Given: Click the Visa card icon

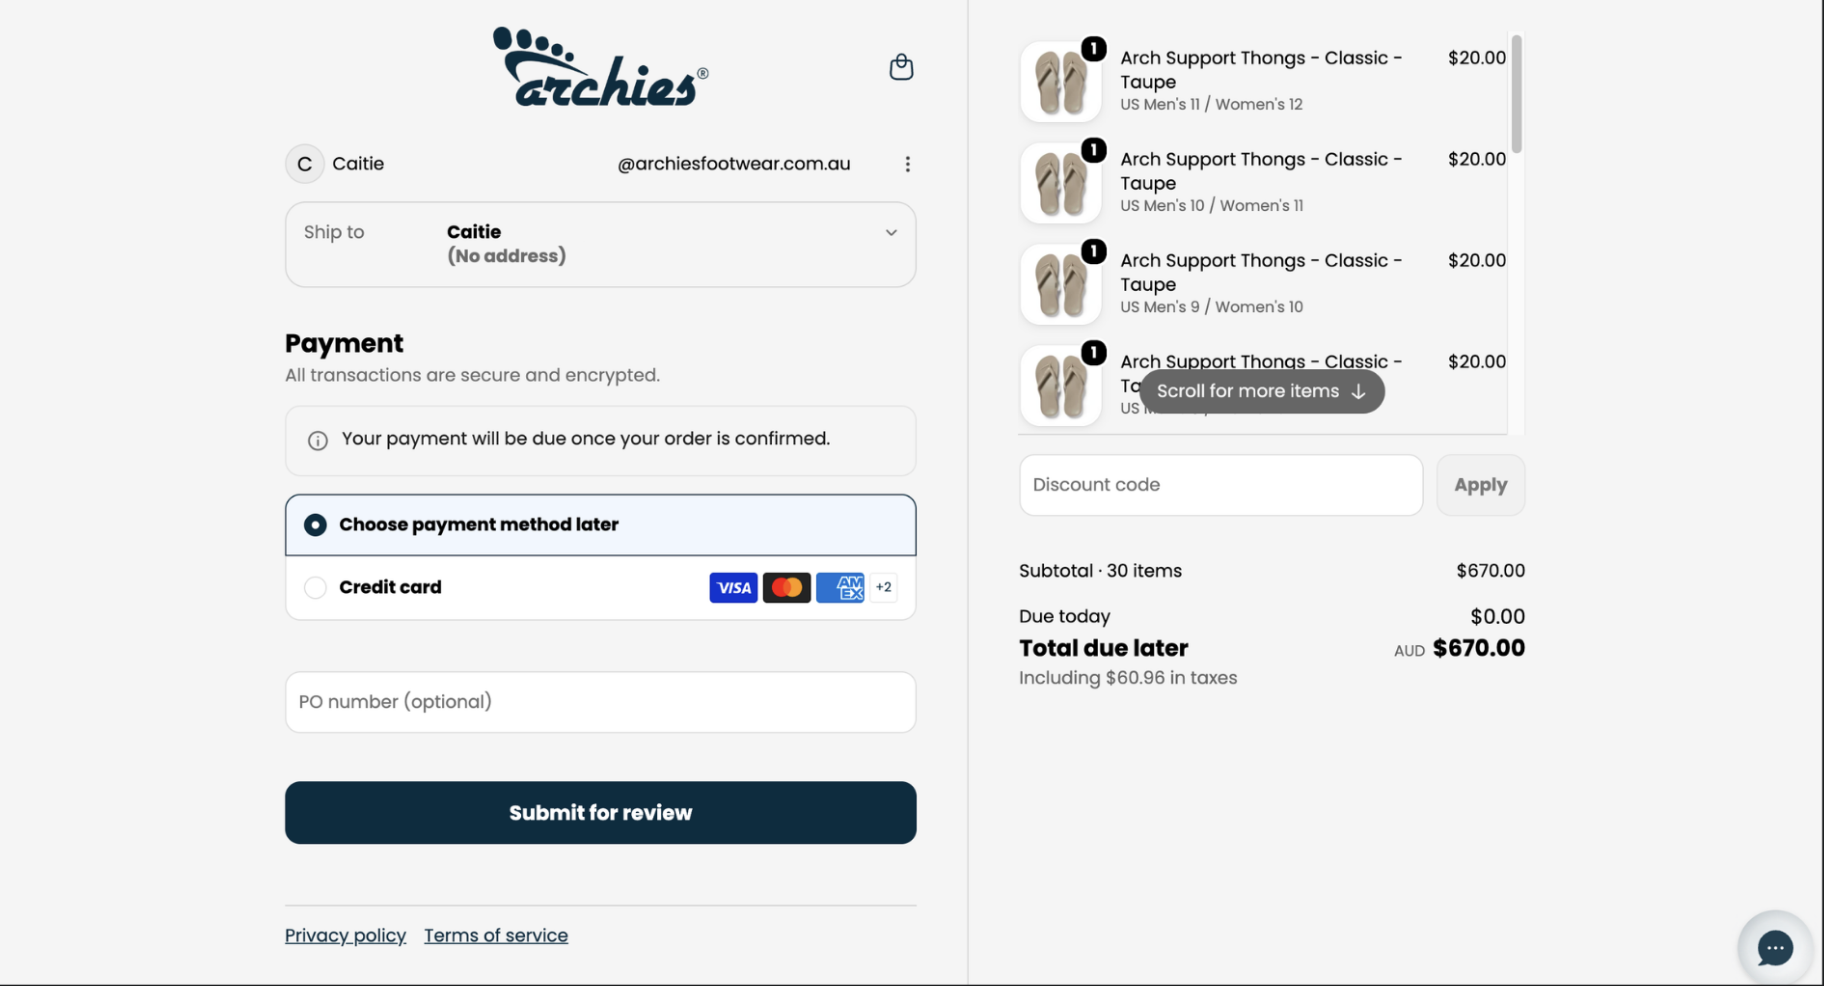Looking at the screenshot, I should tap(733, 587).
